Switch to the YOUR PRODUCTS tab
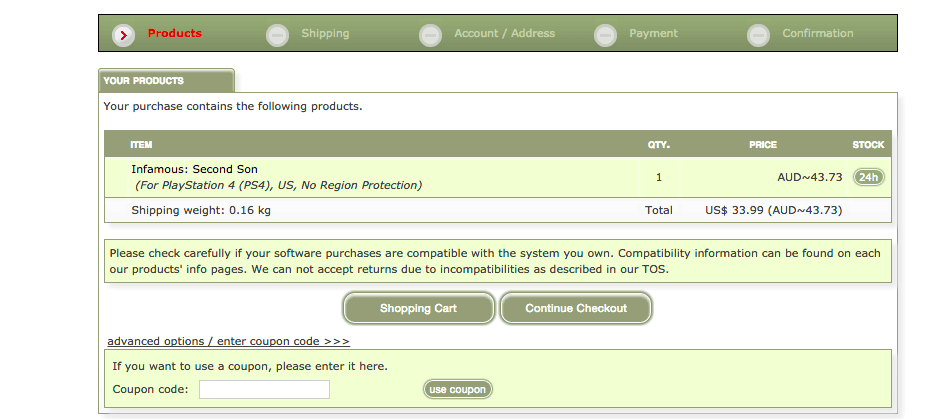The height and width of the screenshot is (419, 945). click(144, 81)
